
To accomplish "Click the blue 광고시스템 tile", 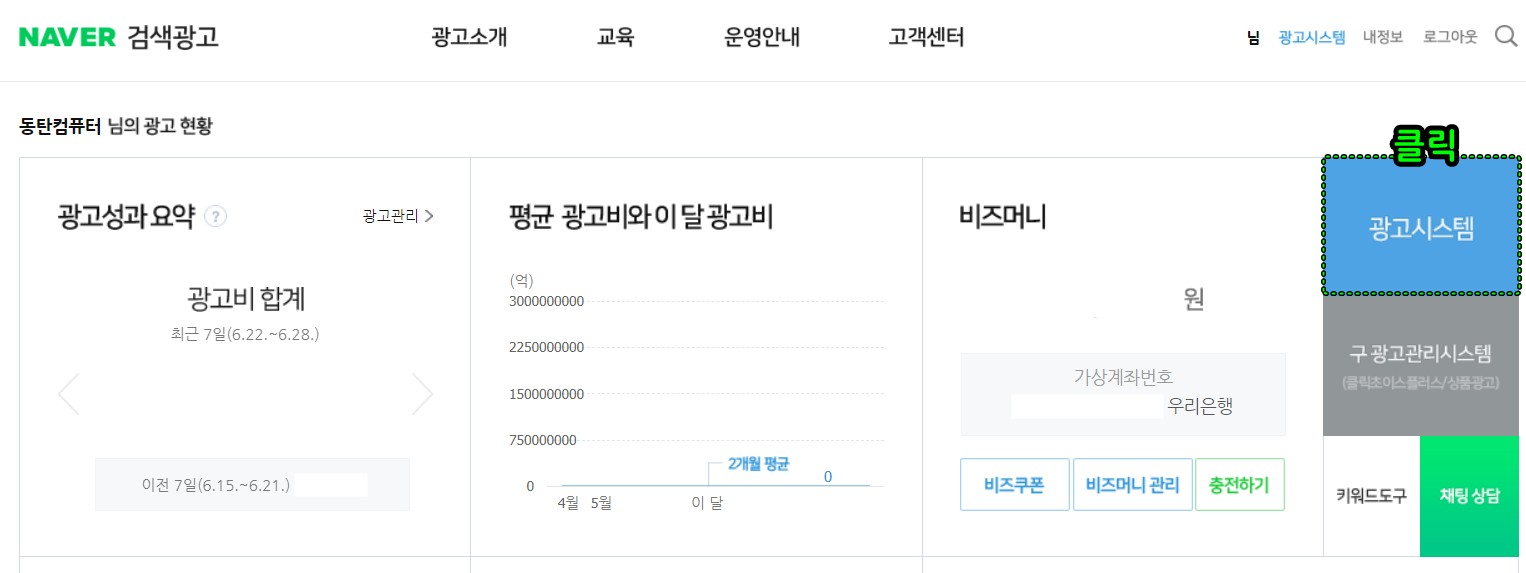I will (1421, 226).
